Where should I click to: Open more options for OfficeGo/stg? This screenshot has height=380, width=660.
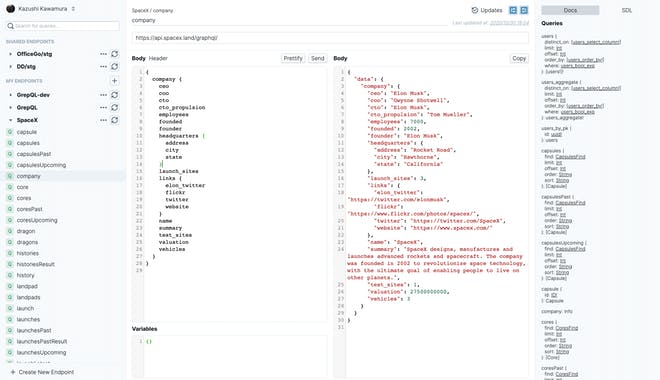click(103, 54)
